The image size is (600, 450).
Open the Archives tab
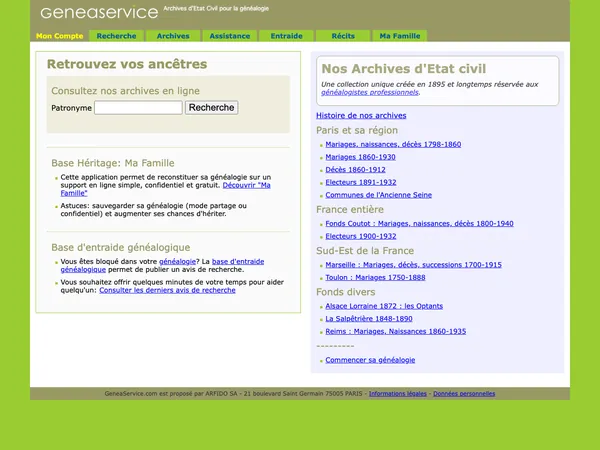pos(173,36)
